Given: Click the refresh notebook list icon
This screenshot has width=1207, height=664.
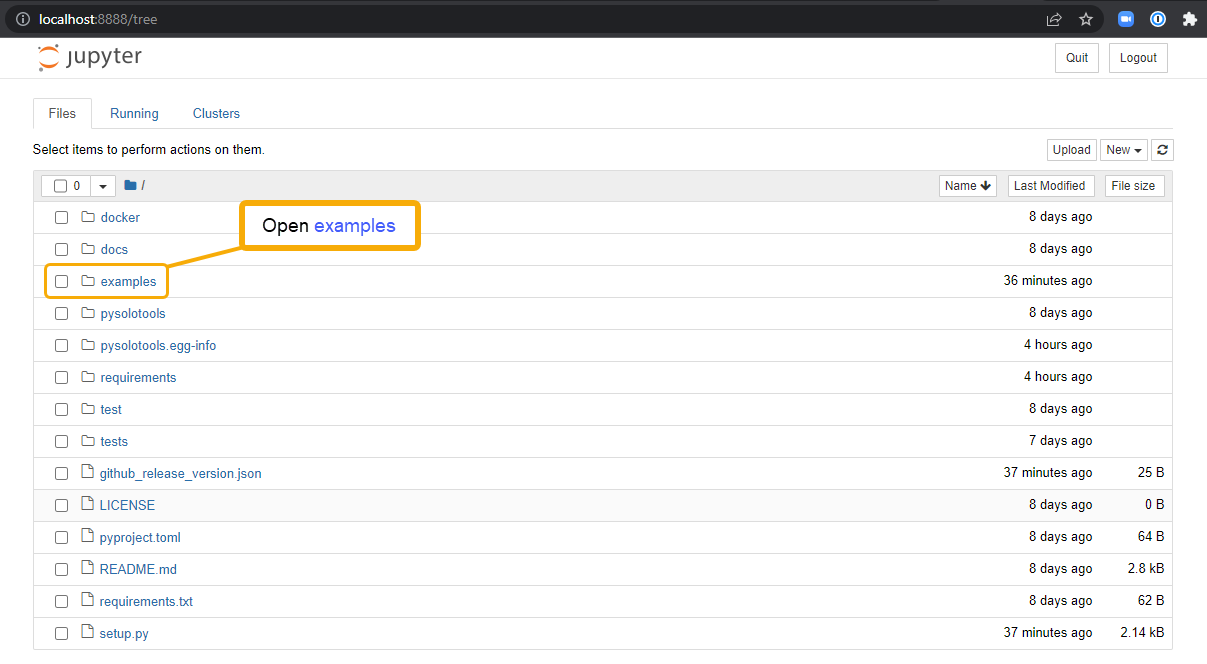Looking at the screenshot, I should tap(1162, 150).
